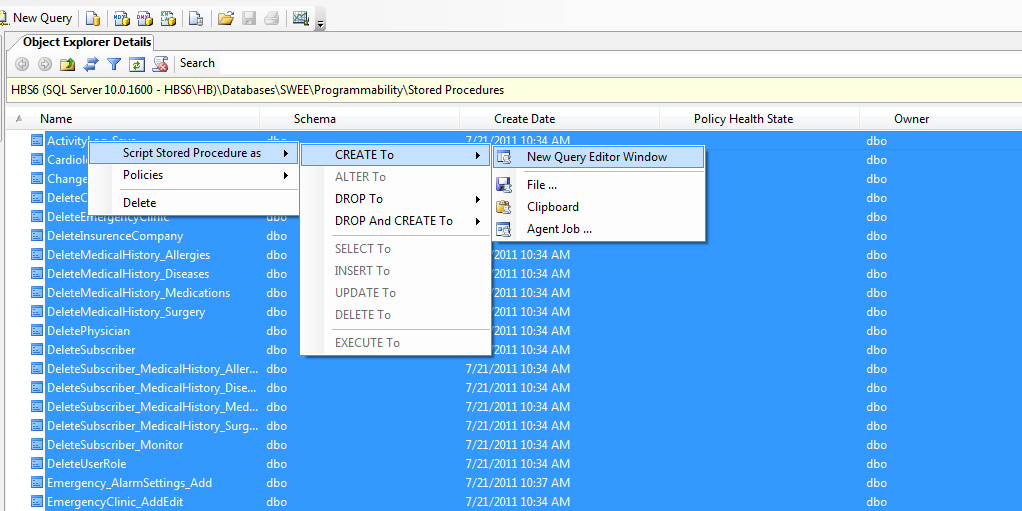Choose Agent Job ... as the script destination
1022x511 pixels.
(x=598, y=229)
